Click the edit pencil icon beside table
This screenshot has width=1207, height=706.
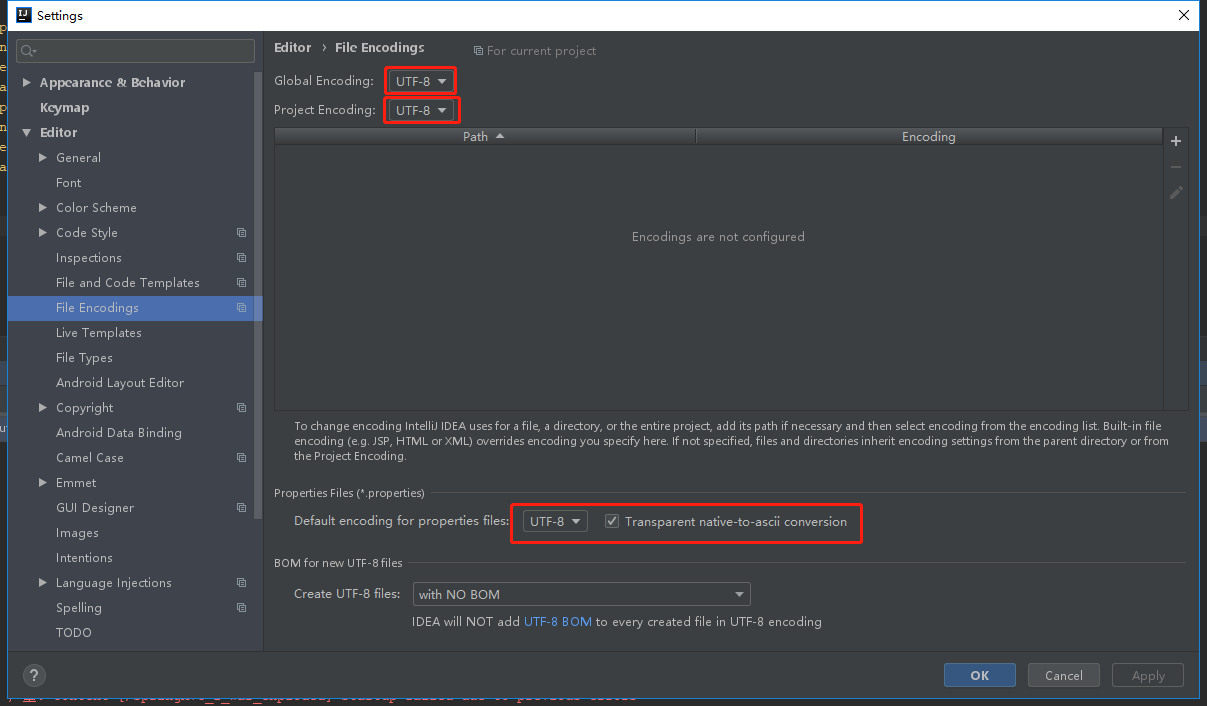pos(1176,192)
